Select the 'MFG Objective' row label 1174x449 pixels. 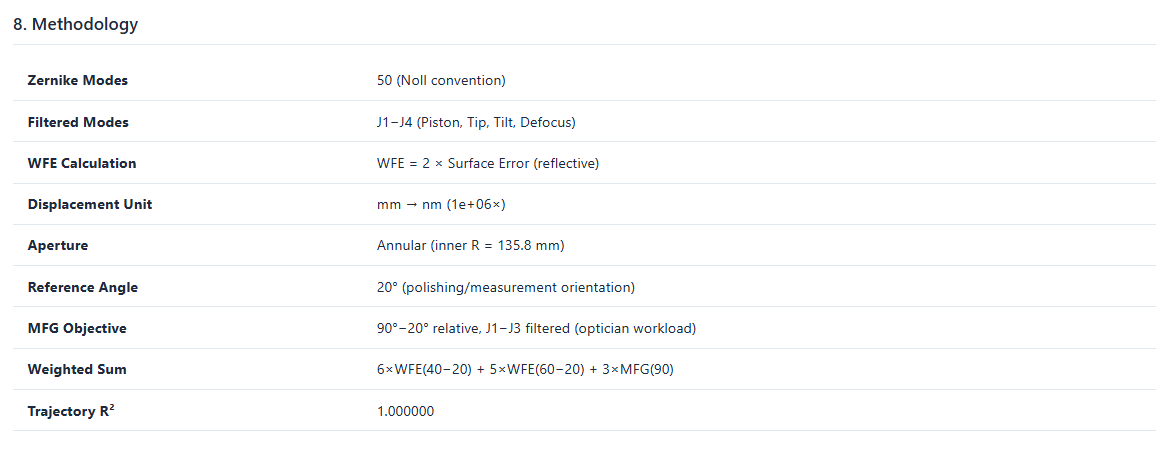(77, 328)
